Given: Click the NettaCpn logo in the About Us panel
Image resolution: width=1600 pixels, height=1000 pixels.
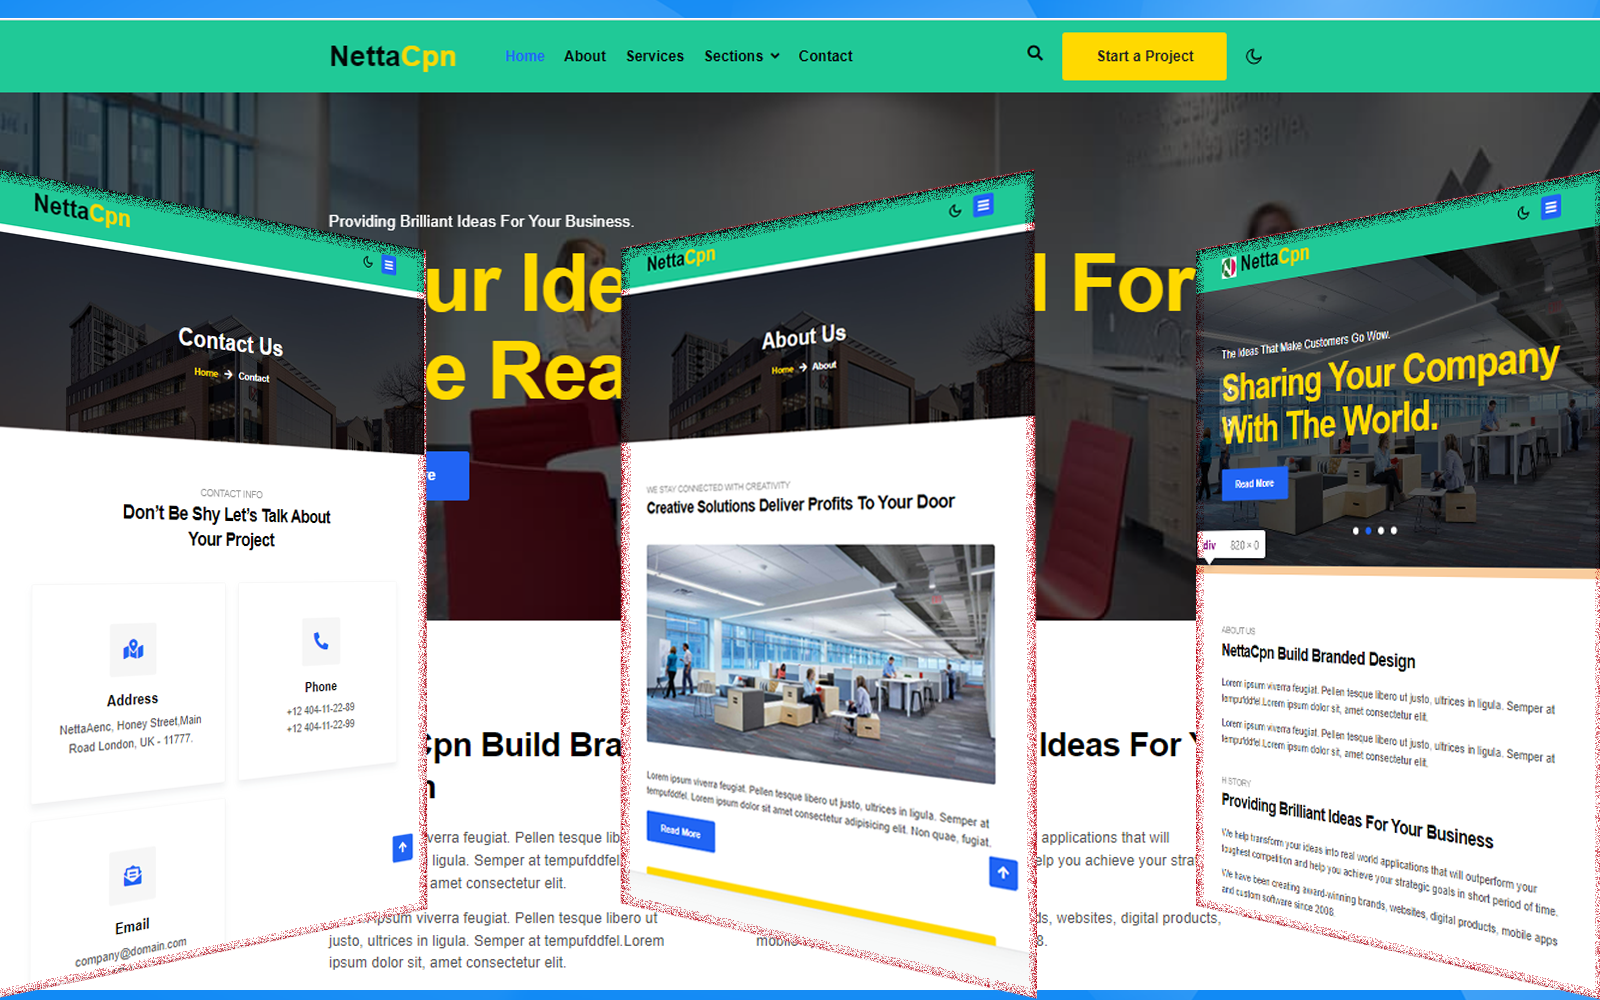Looking at the screenshot, I should [x=681, y=259].
